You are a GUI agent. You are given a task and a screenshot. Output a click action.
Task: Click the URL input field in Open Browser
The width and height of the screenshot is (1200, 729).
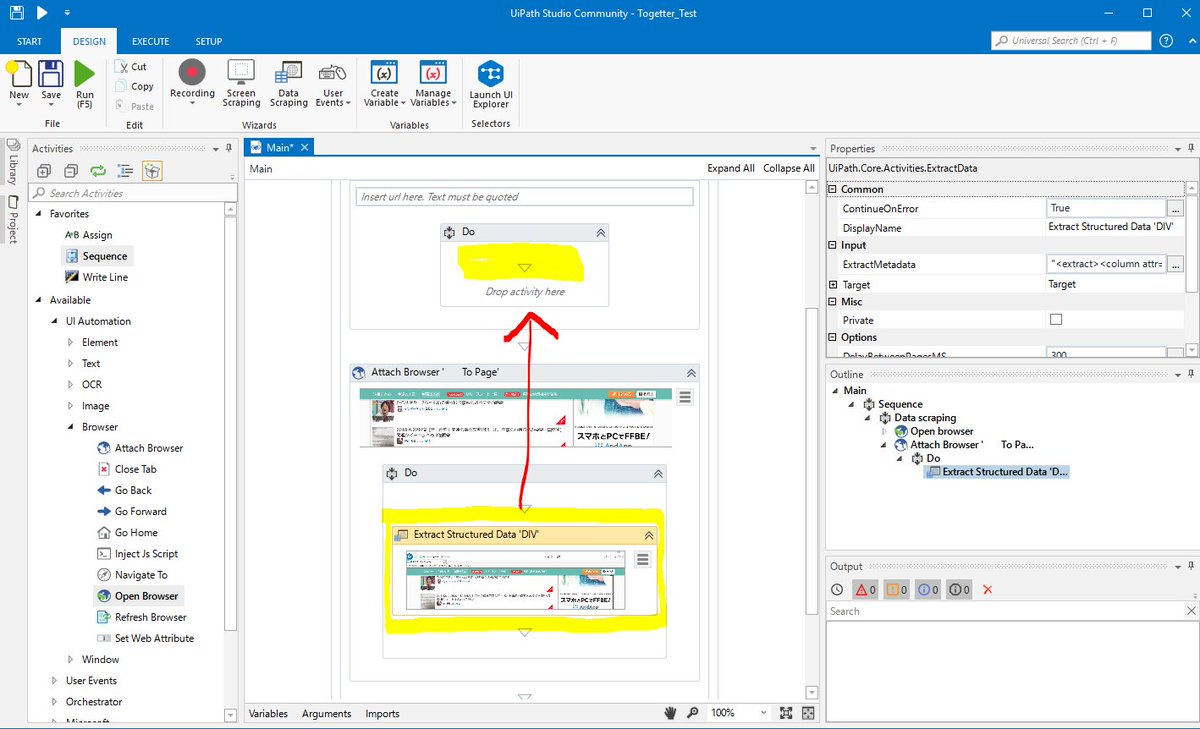point(525,197)
